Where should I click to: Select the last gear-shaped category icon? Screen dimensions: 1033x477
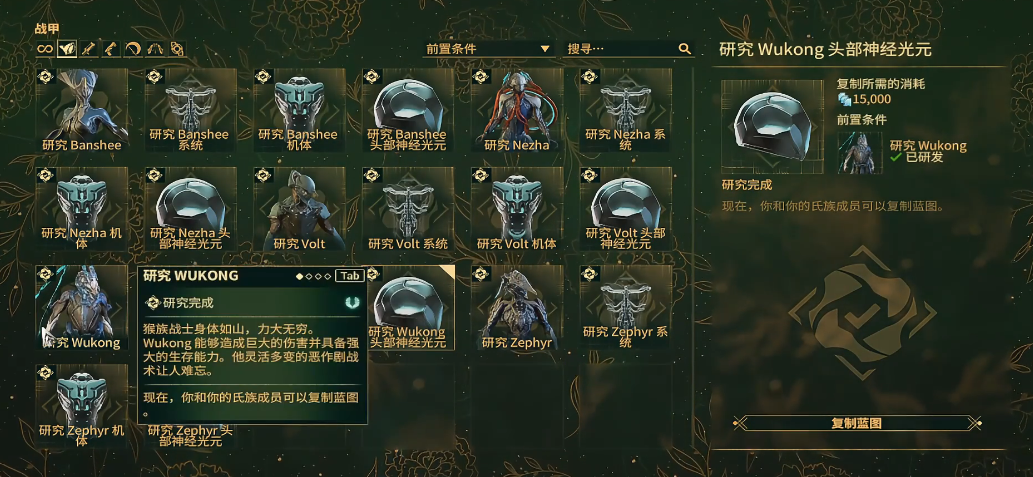(177, 49)
